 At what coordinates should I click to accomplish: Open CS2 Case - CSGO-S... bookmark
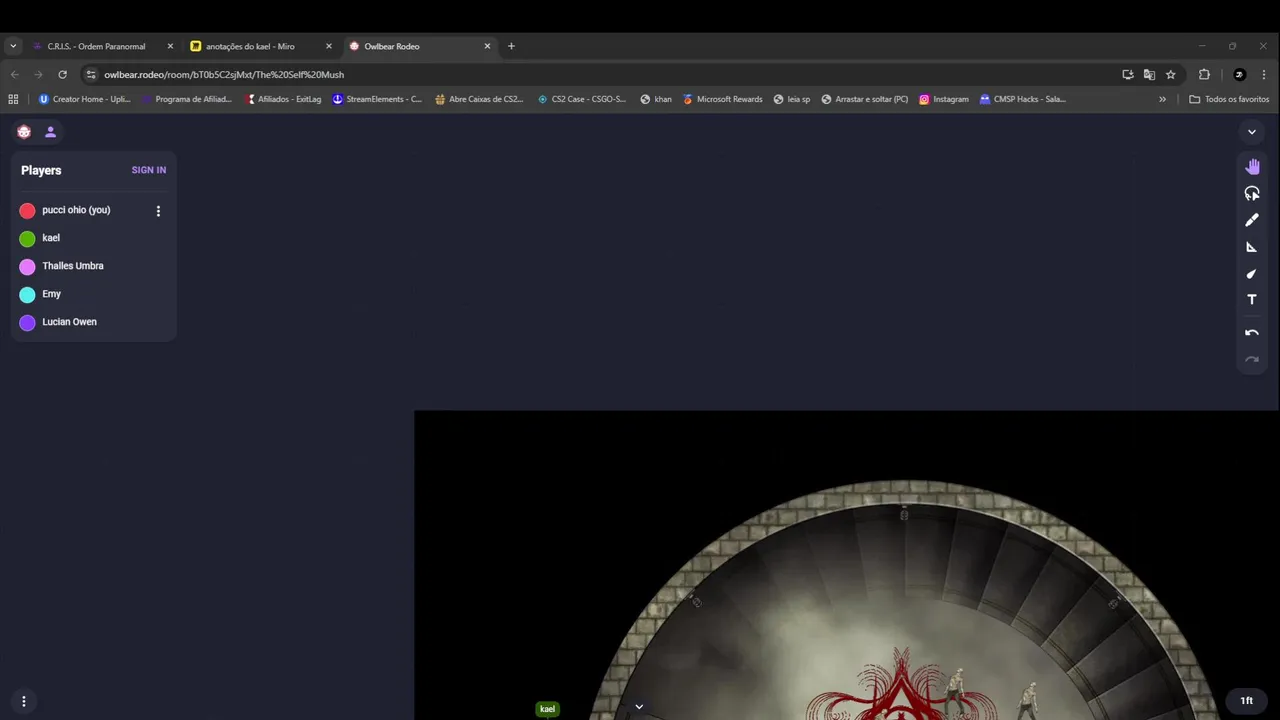coord(582,99)
